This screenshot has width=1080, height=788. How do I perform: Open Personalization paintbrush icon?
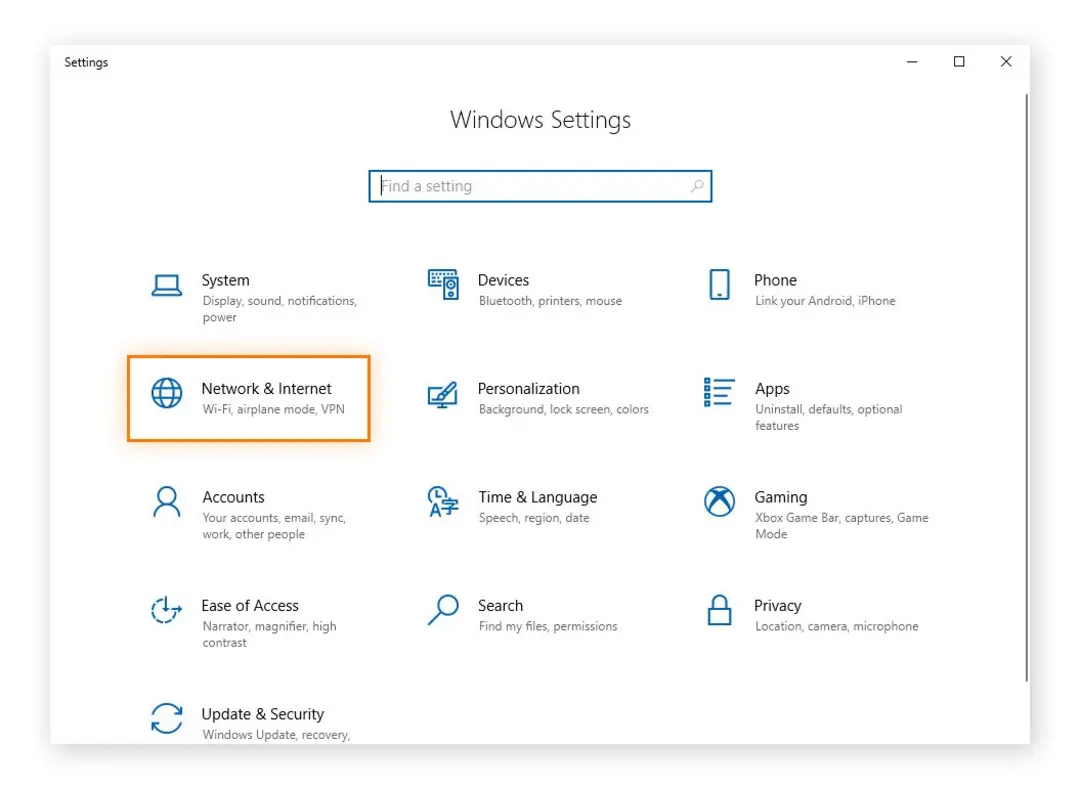tap(443, 394)
